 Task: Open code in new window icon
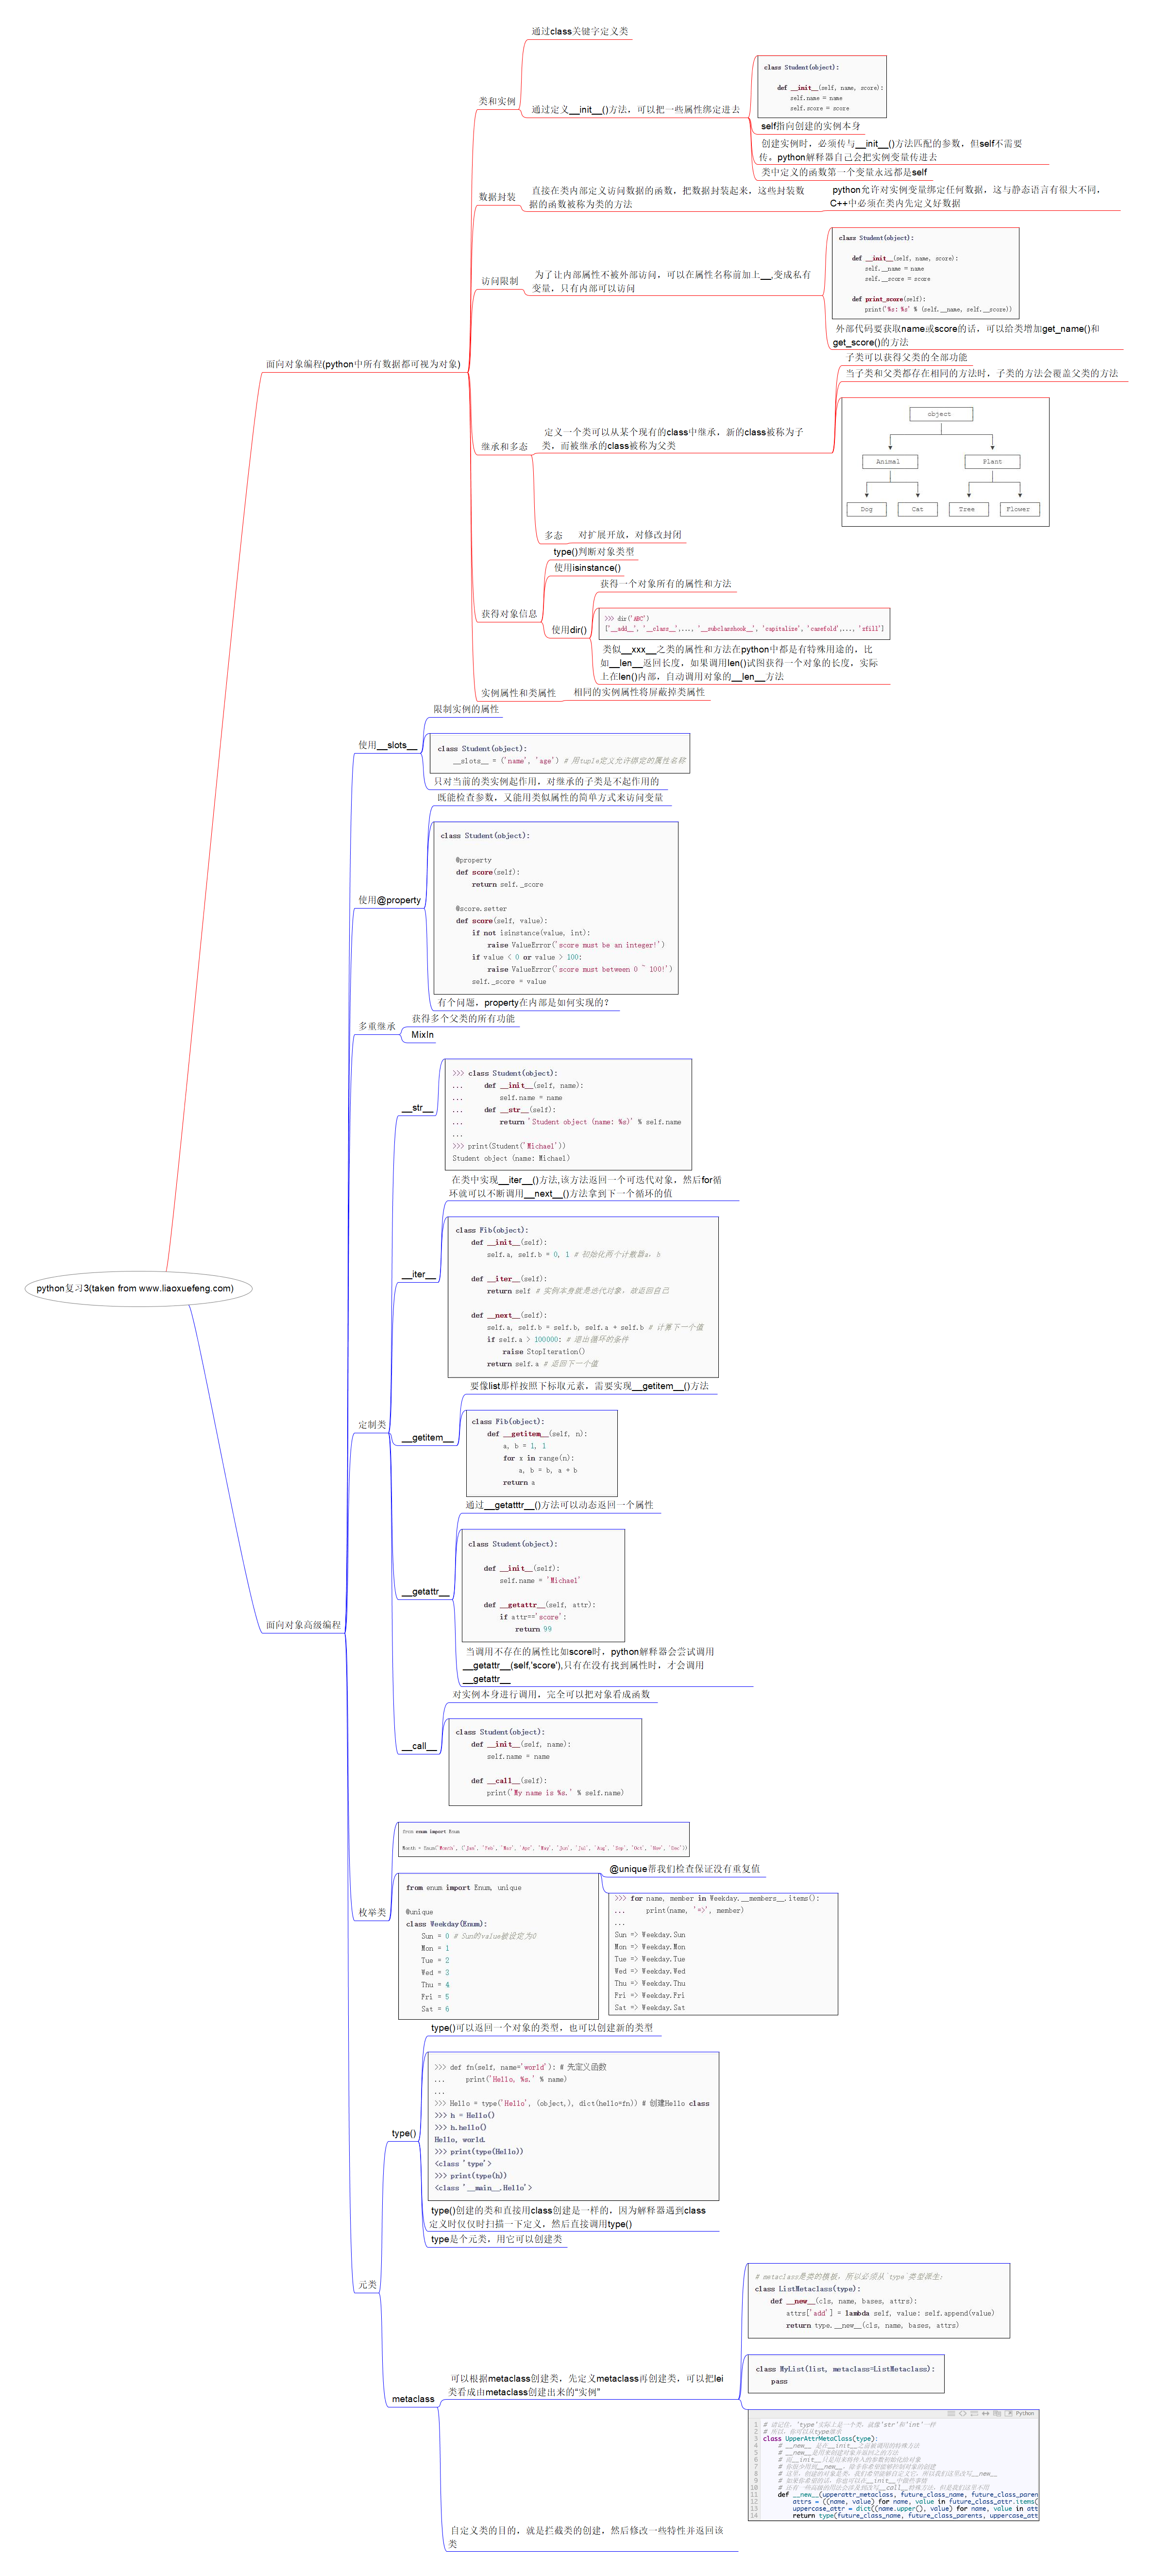[1009, 2414]
